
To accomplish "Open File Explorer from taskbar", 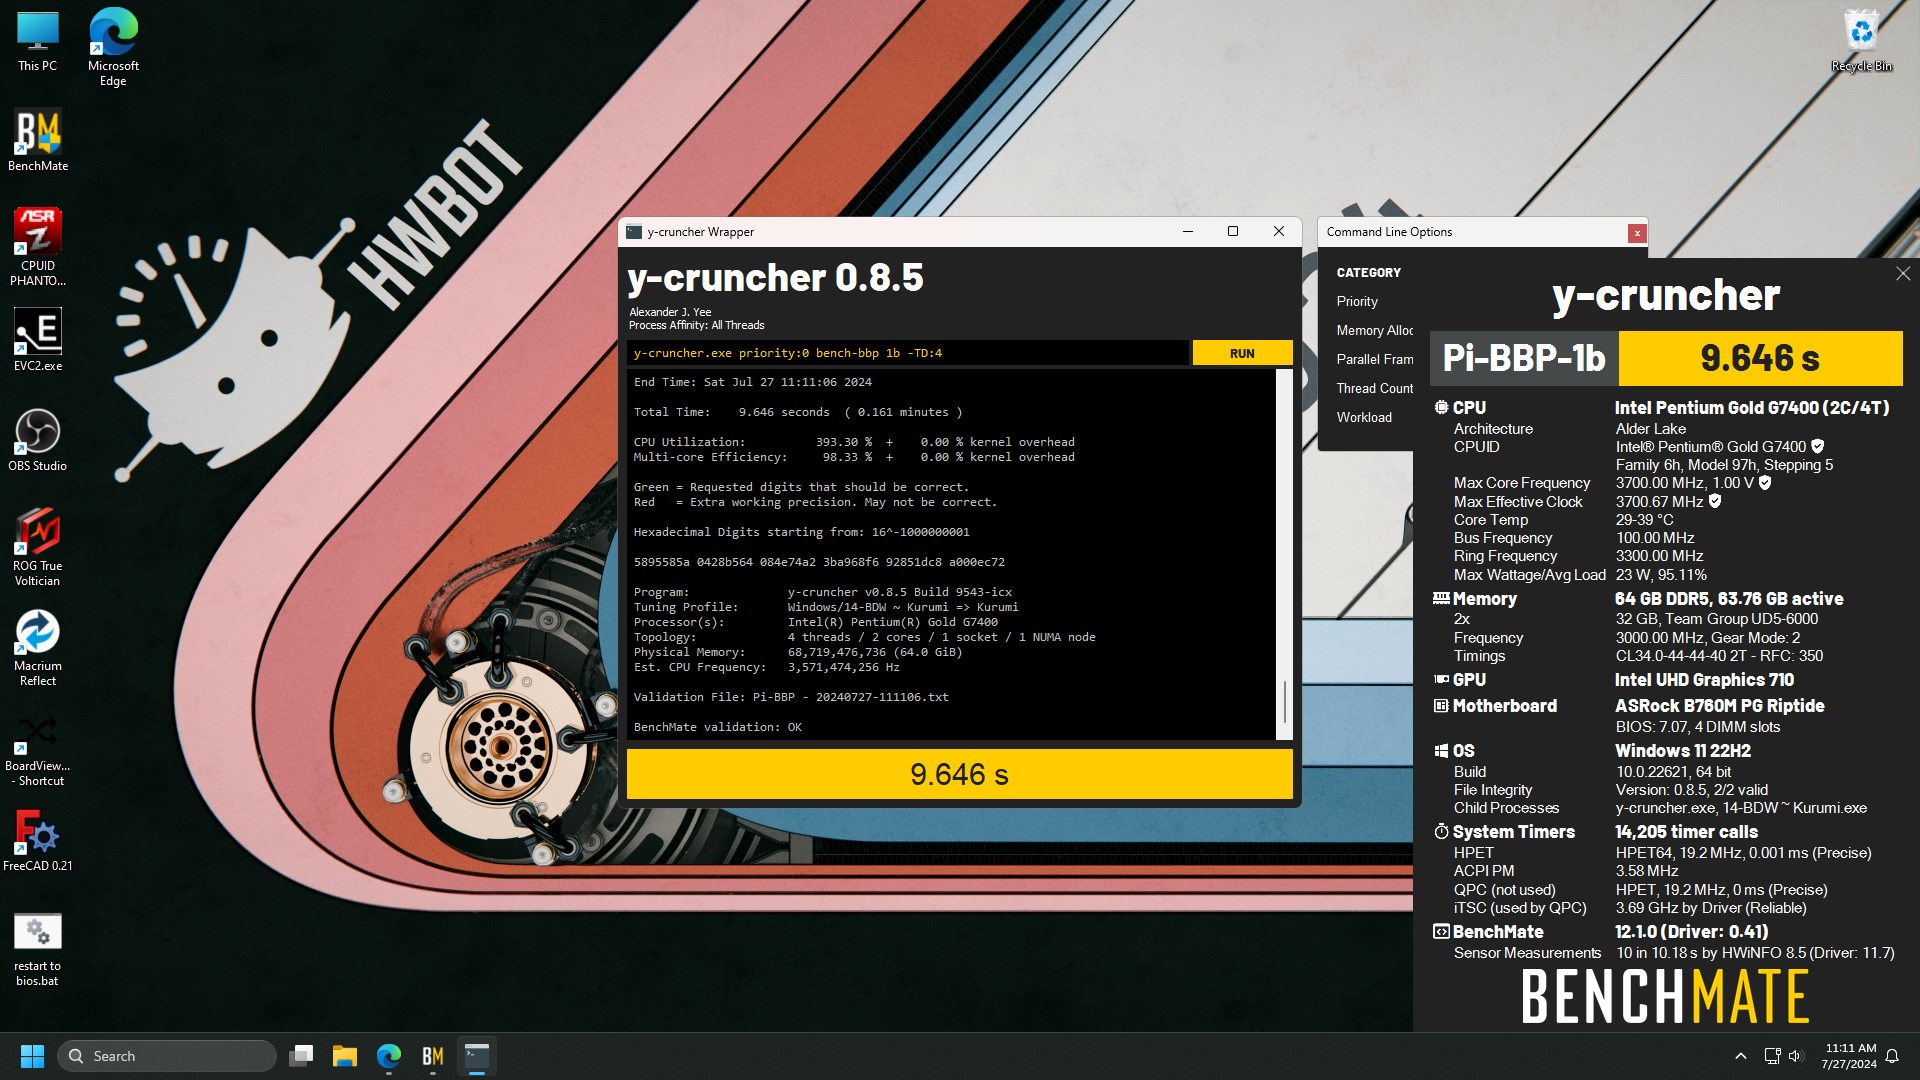I will 345,1056.
